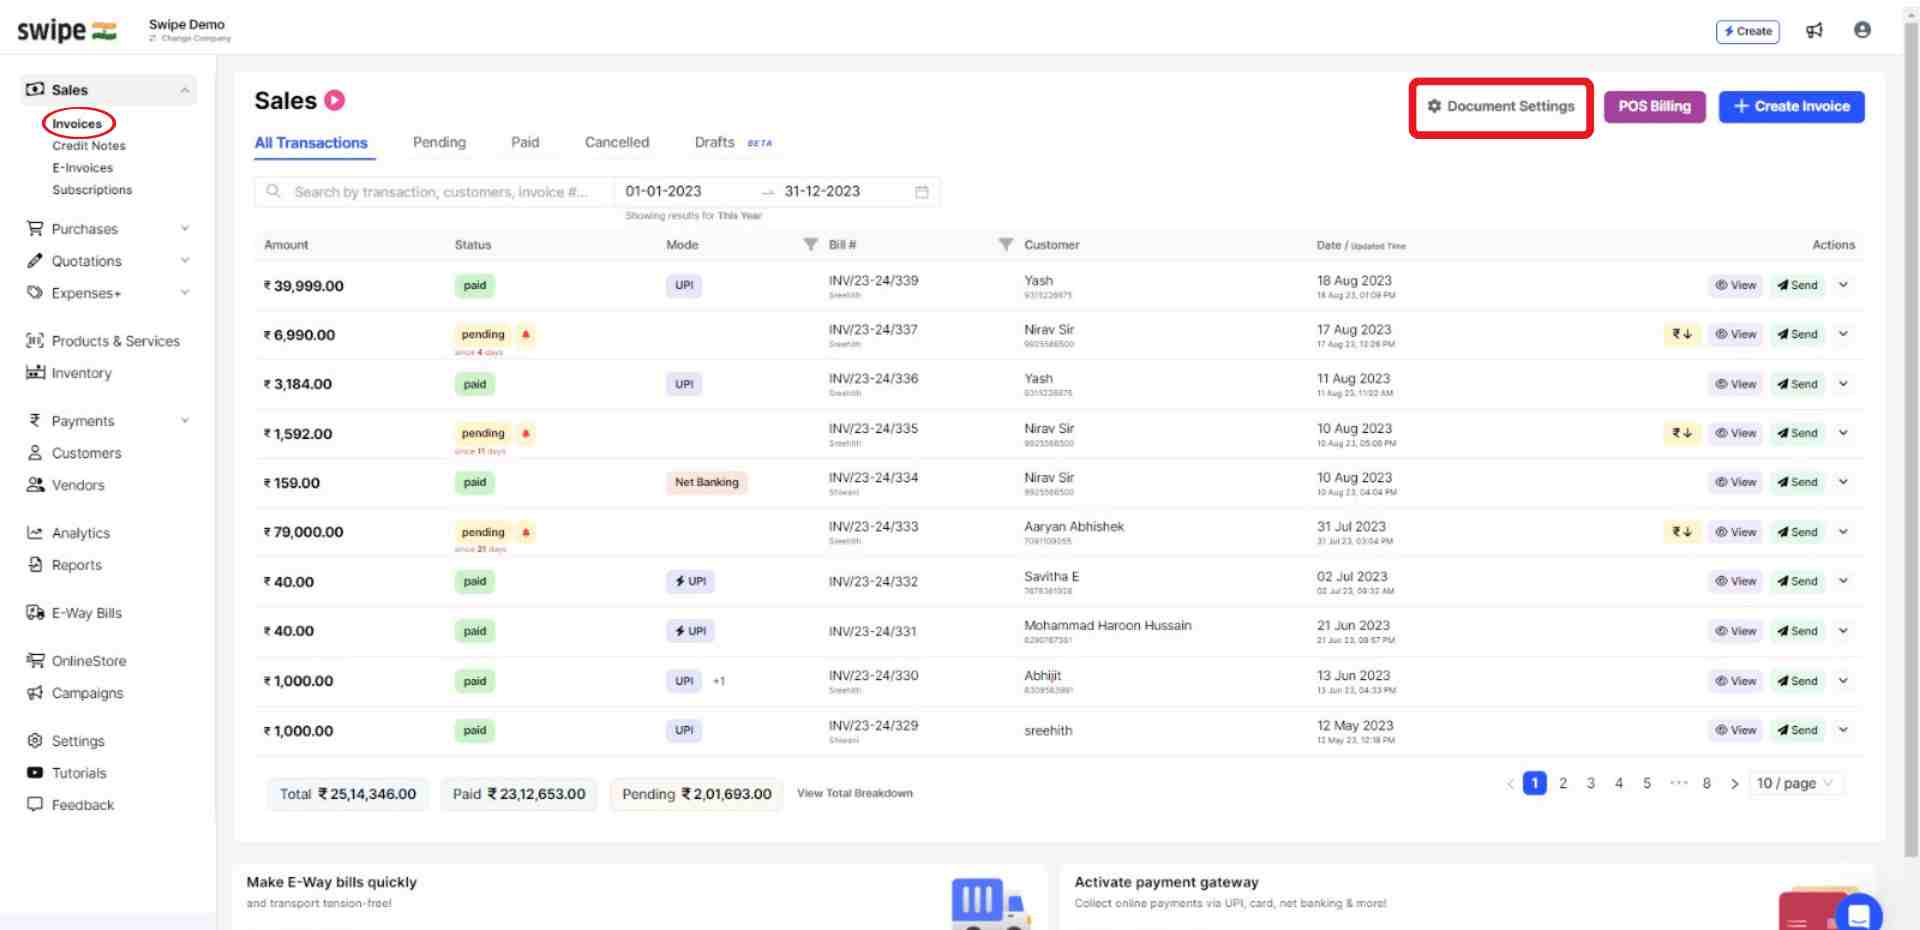The image size is (1920, 930).
Task: Switch to the Paid tab
Action: [x=525, y=142]
